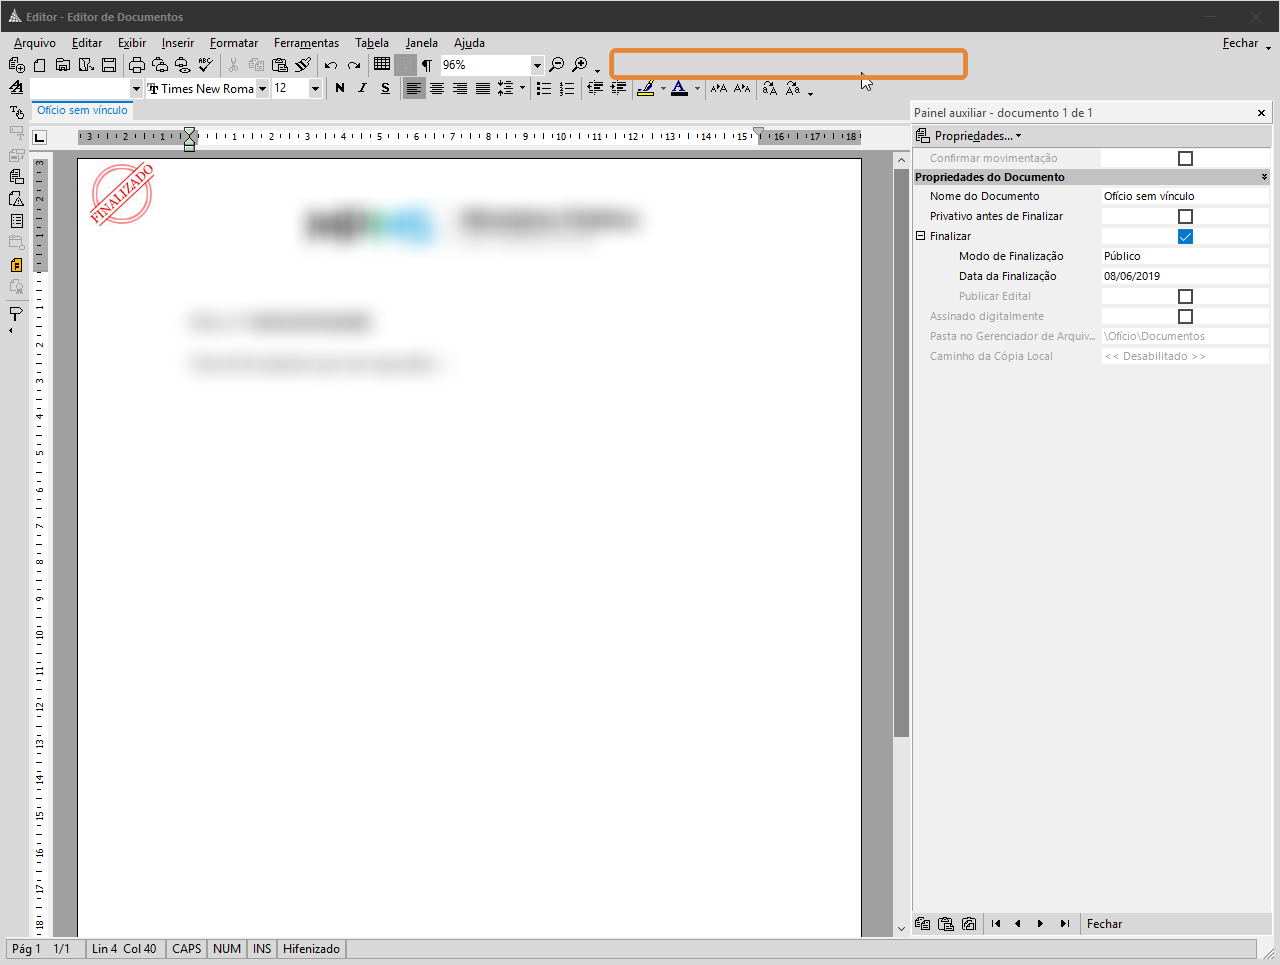Viewport: 1280px width, 965px height.
Task: Click the undo arrow icon
Action: click(x=331, y=65)
